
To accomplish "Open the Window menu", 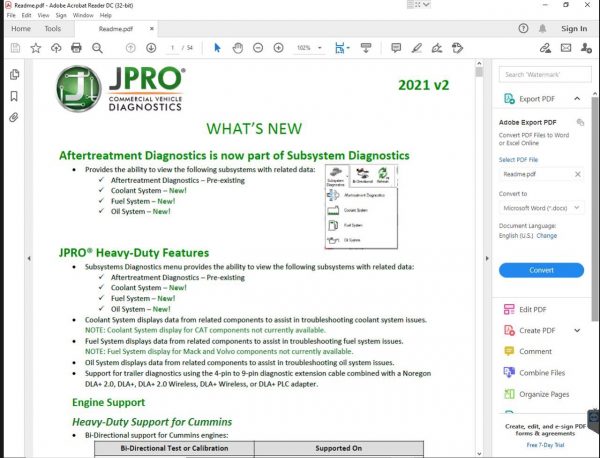I will click(x=83, y=15).
